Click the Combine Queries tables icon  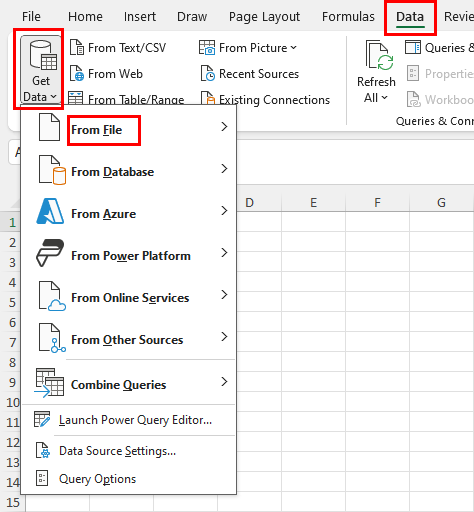49,383
